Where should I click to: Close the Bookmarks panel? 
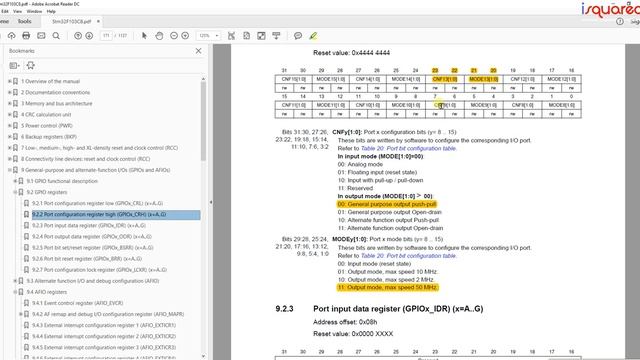coord(198,51)
